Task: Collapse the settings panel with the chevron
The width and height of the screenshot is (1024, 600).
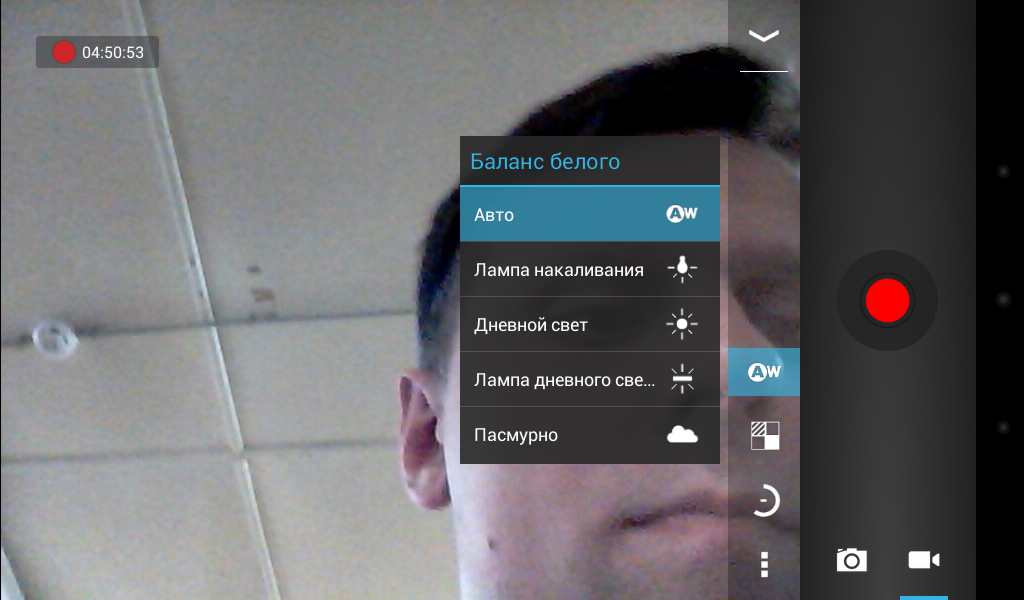Action: [763, 35]
